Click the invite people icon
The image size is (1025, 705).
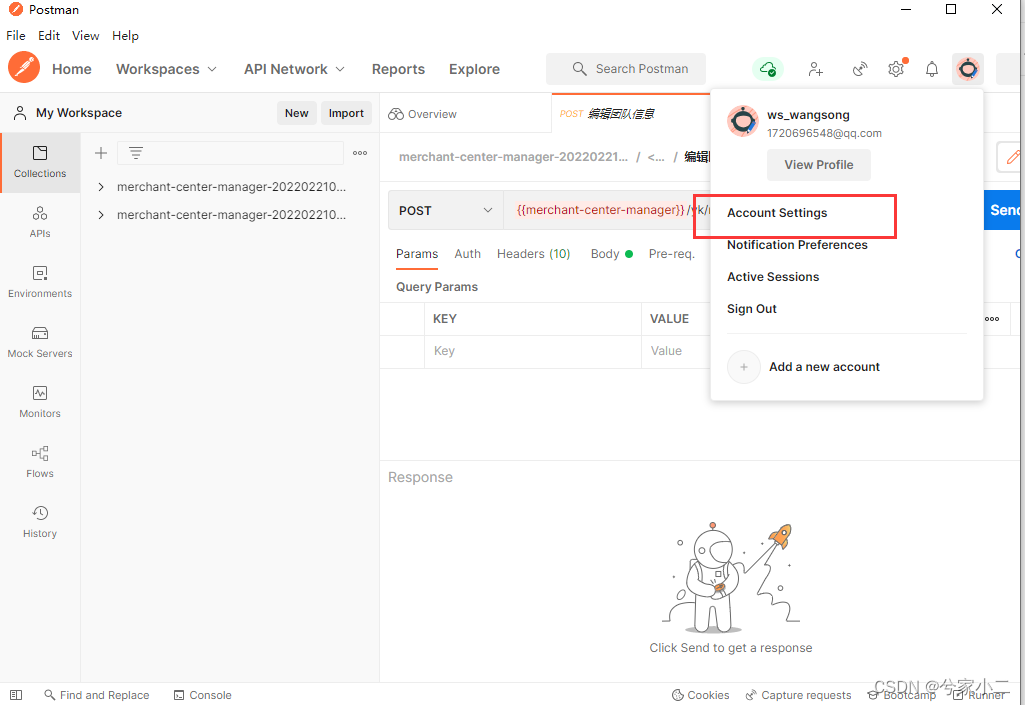pos(815,69)
